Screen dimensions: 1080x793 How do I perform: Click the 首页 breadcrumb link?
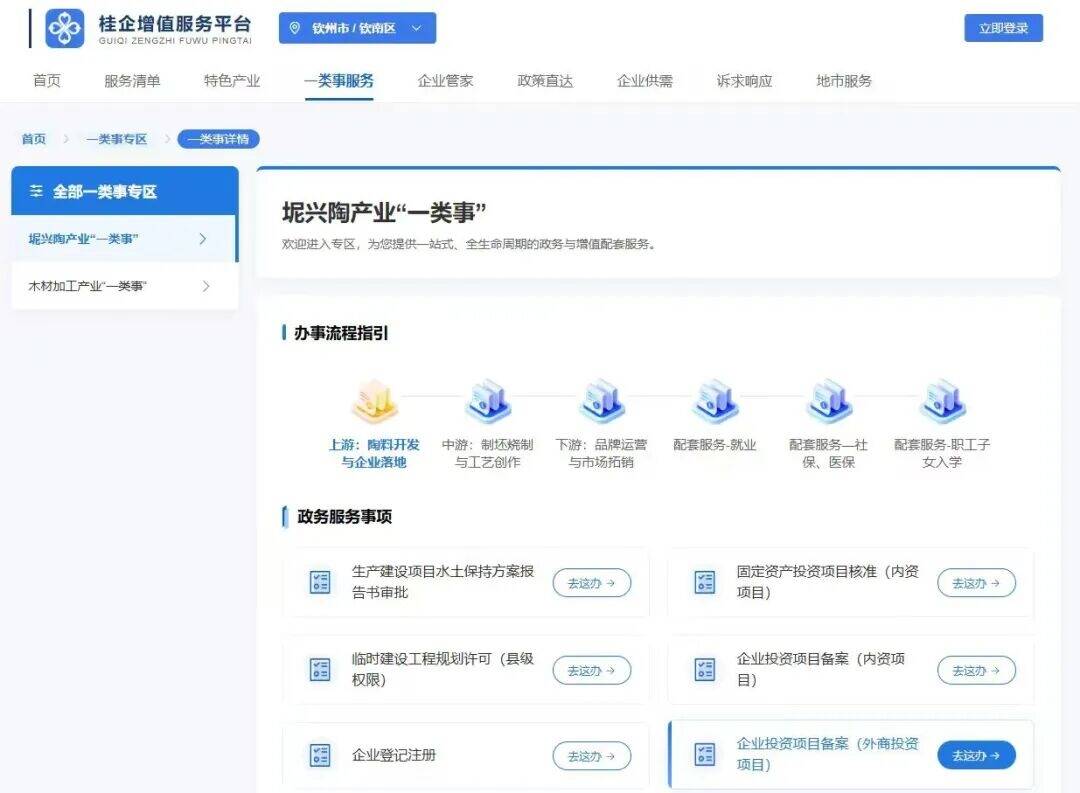[x=34, y=139]
